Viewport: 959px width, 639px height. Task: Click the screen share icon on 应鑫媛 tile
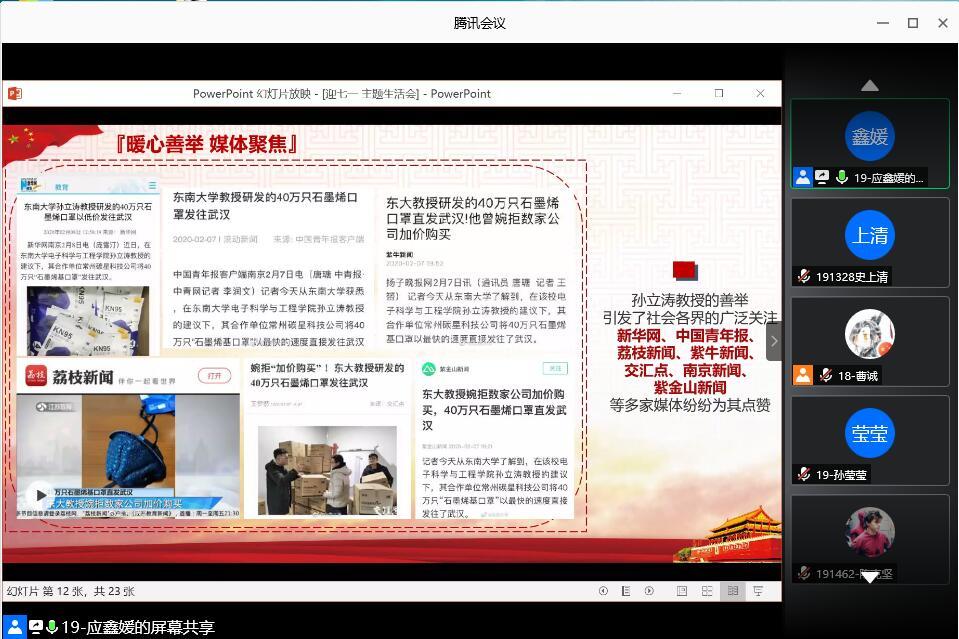point(822,177)
